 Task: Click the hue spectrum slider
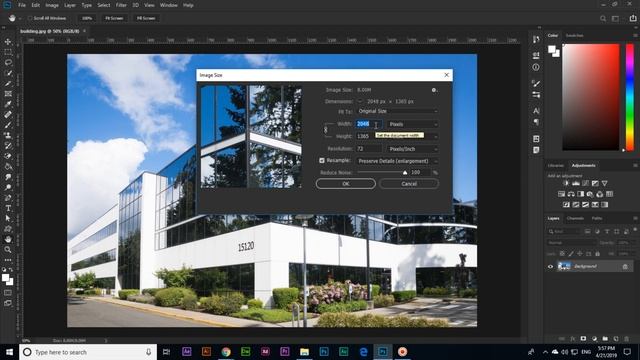630,97
